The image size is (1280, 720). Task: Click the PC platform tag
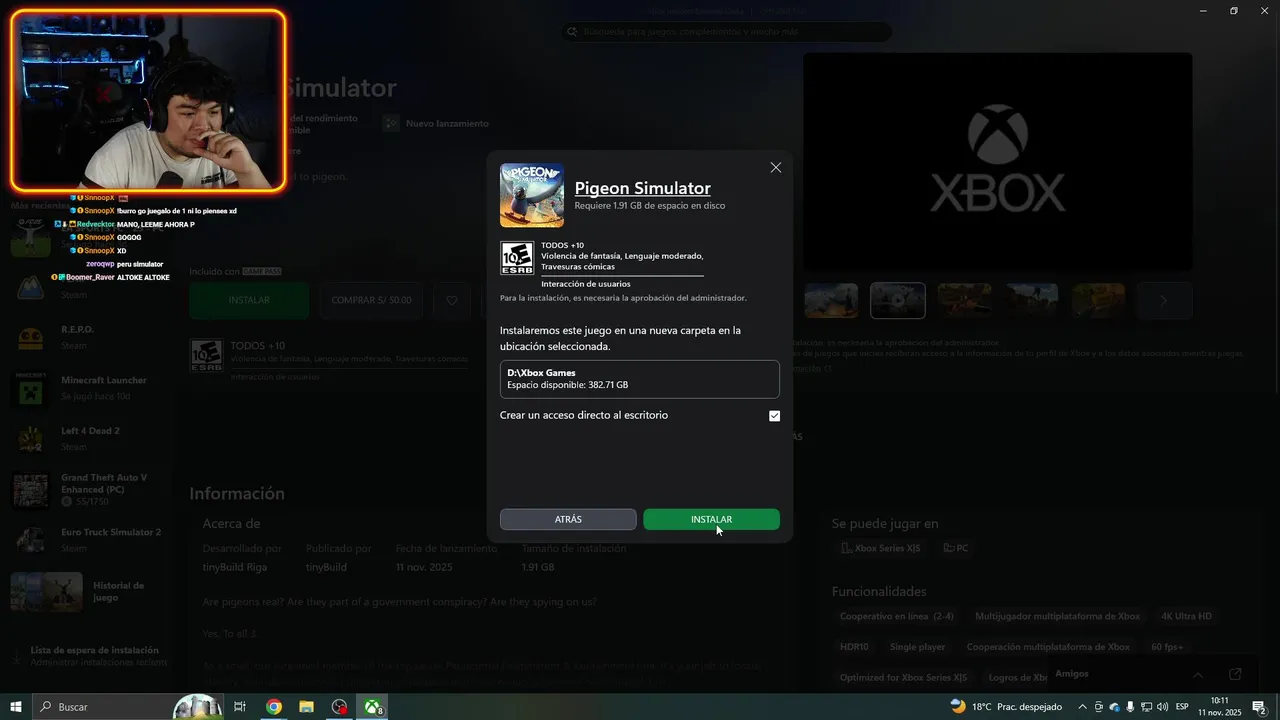click(x=956, y=548)
